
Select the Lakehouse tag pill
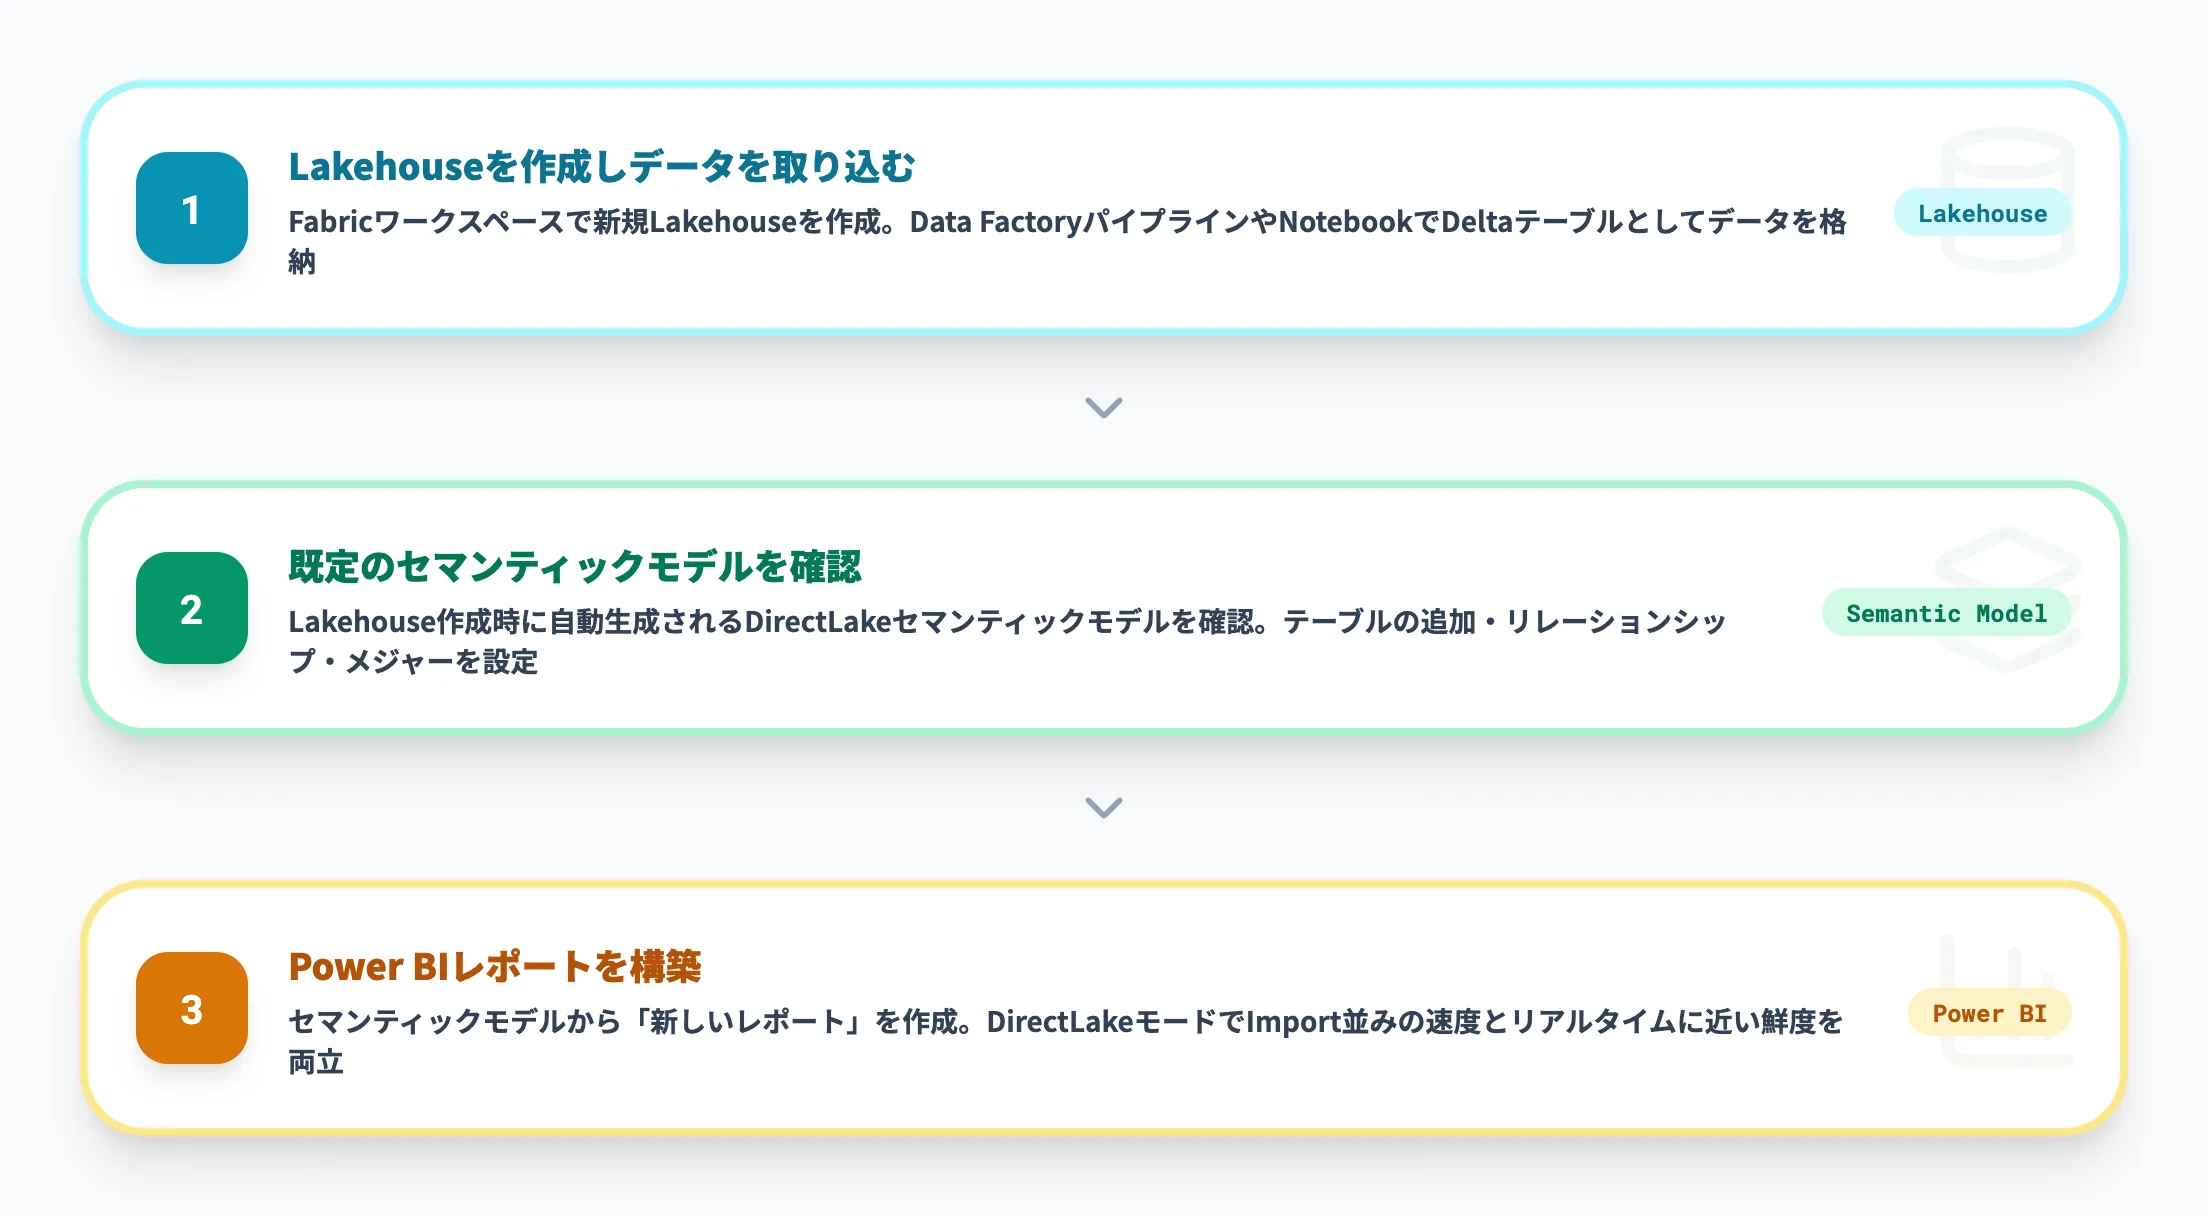(1982, 213)
